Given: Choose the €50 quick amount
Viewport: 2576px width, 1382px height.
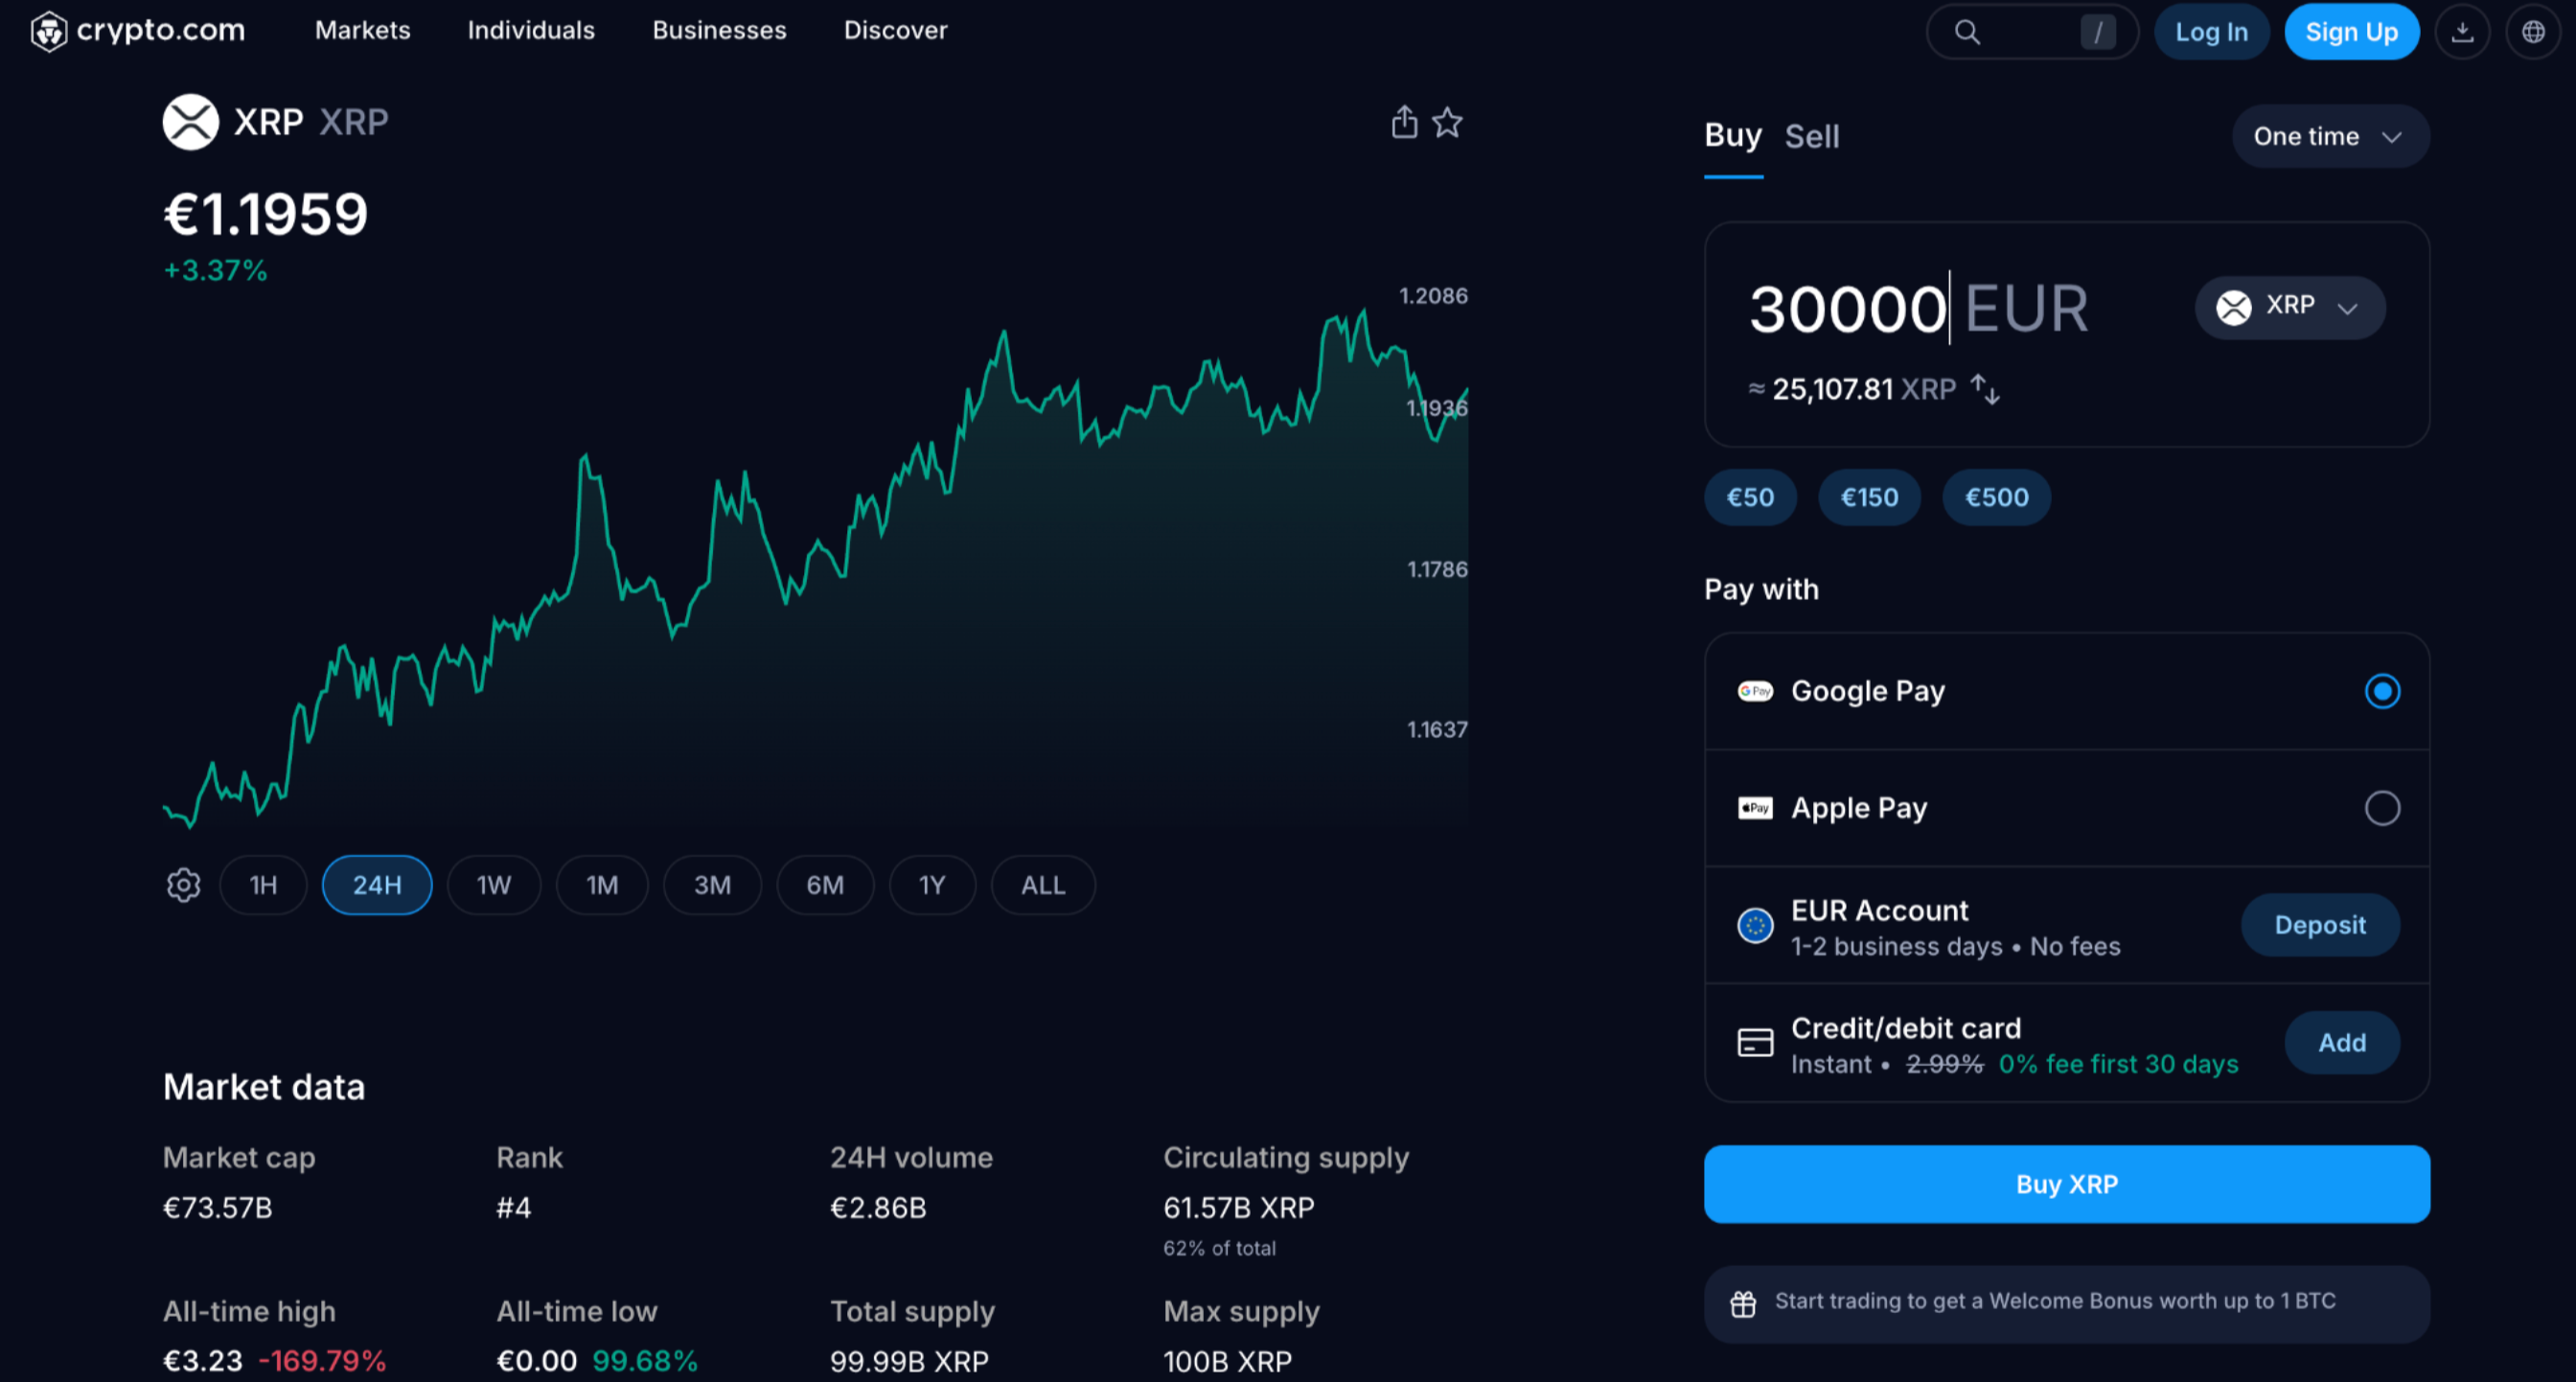Looking at the screenshot, I should point(1750,497).
